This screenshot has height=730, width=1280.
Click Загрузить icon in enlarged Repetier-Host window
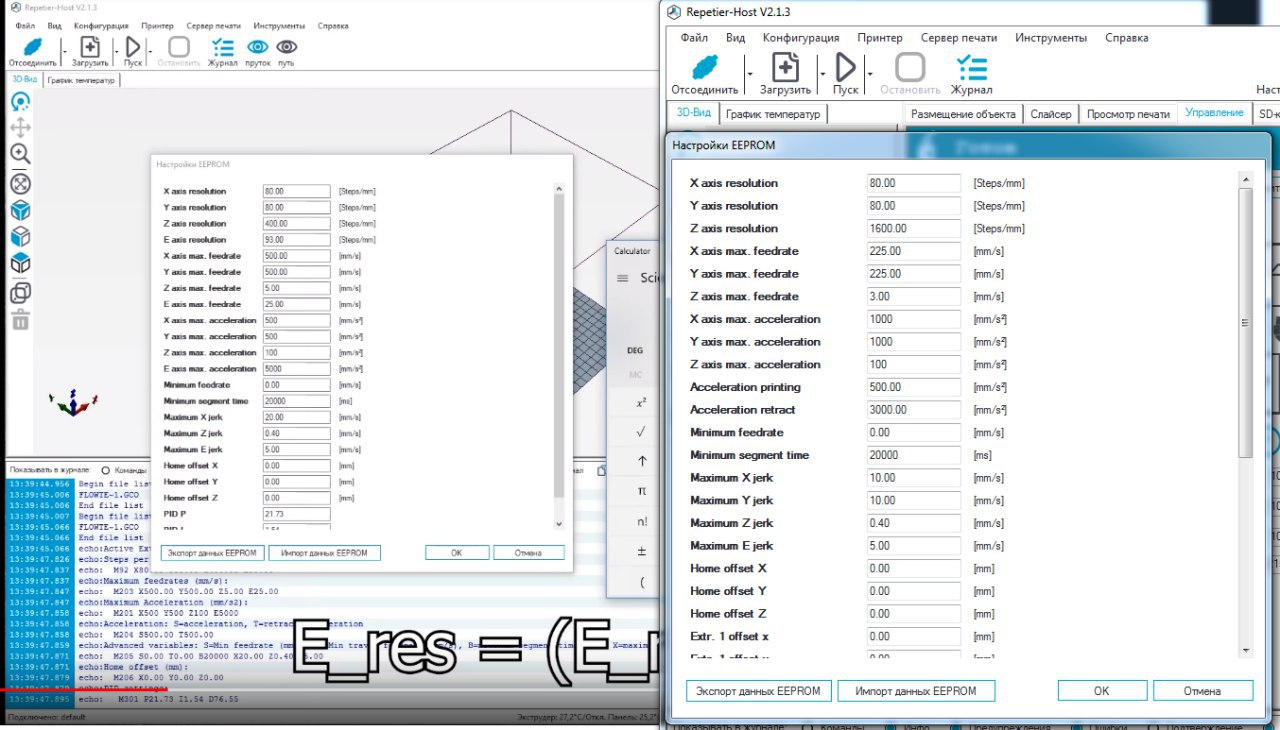point(786,68)
